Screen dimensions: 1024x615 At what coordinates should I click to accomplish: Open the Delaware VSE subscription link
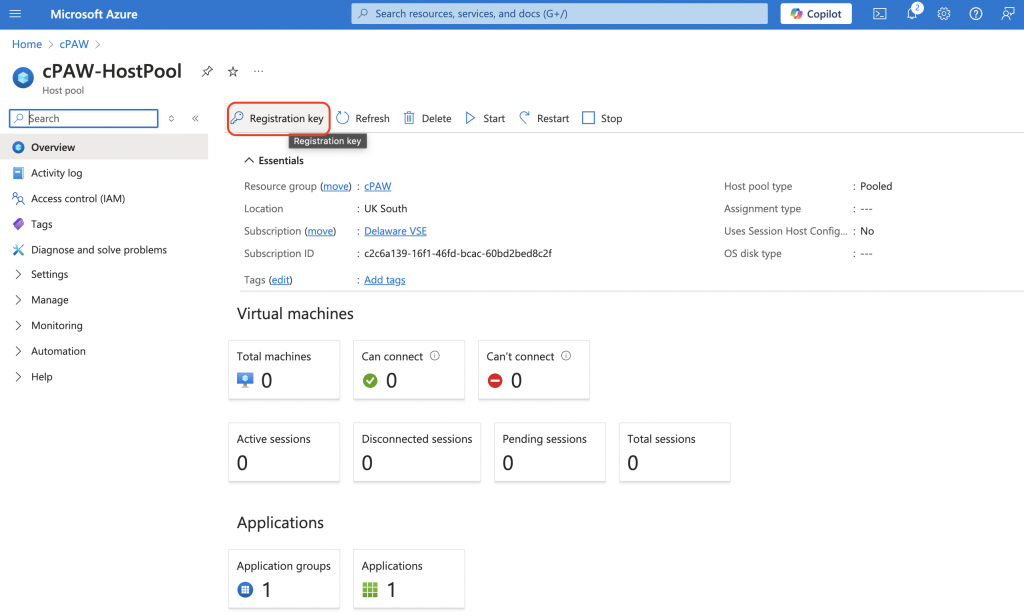tap(395, 231)
